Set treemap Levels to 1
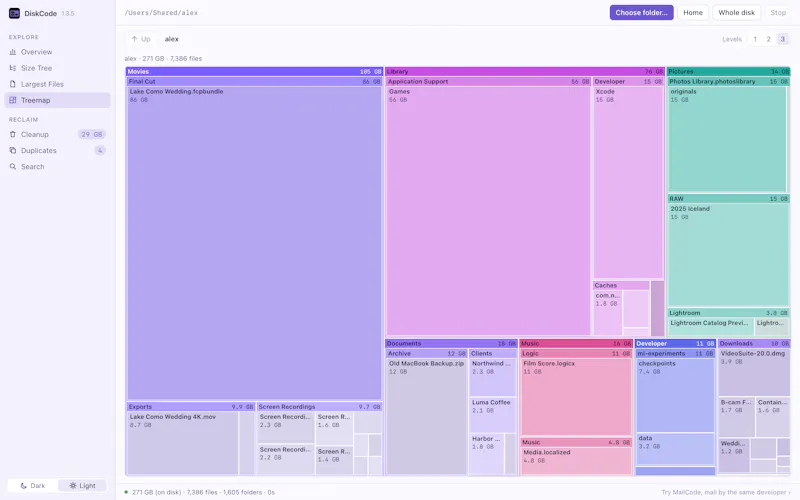Screen dimensions: 800x500 755,39
